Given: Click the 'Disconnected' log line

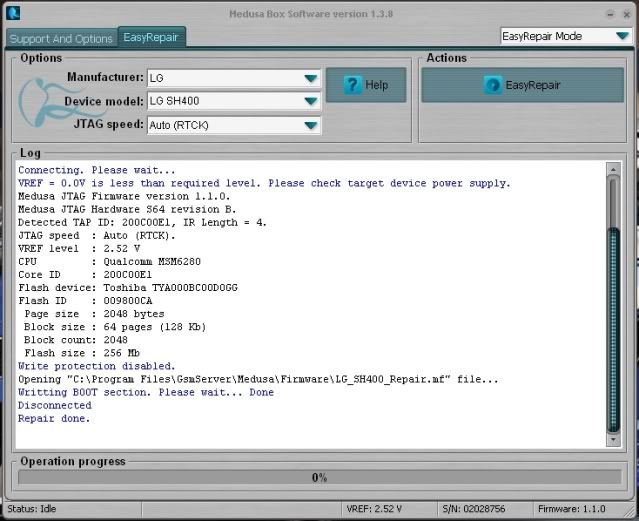Looking at the screenshot, I should [55, 405].
